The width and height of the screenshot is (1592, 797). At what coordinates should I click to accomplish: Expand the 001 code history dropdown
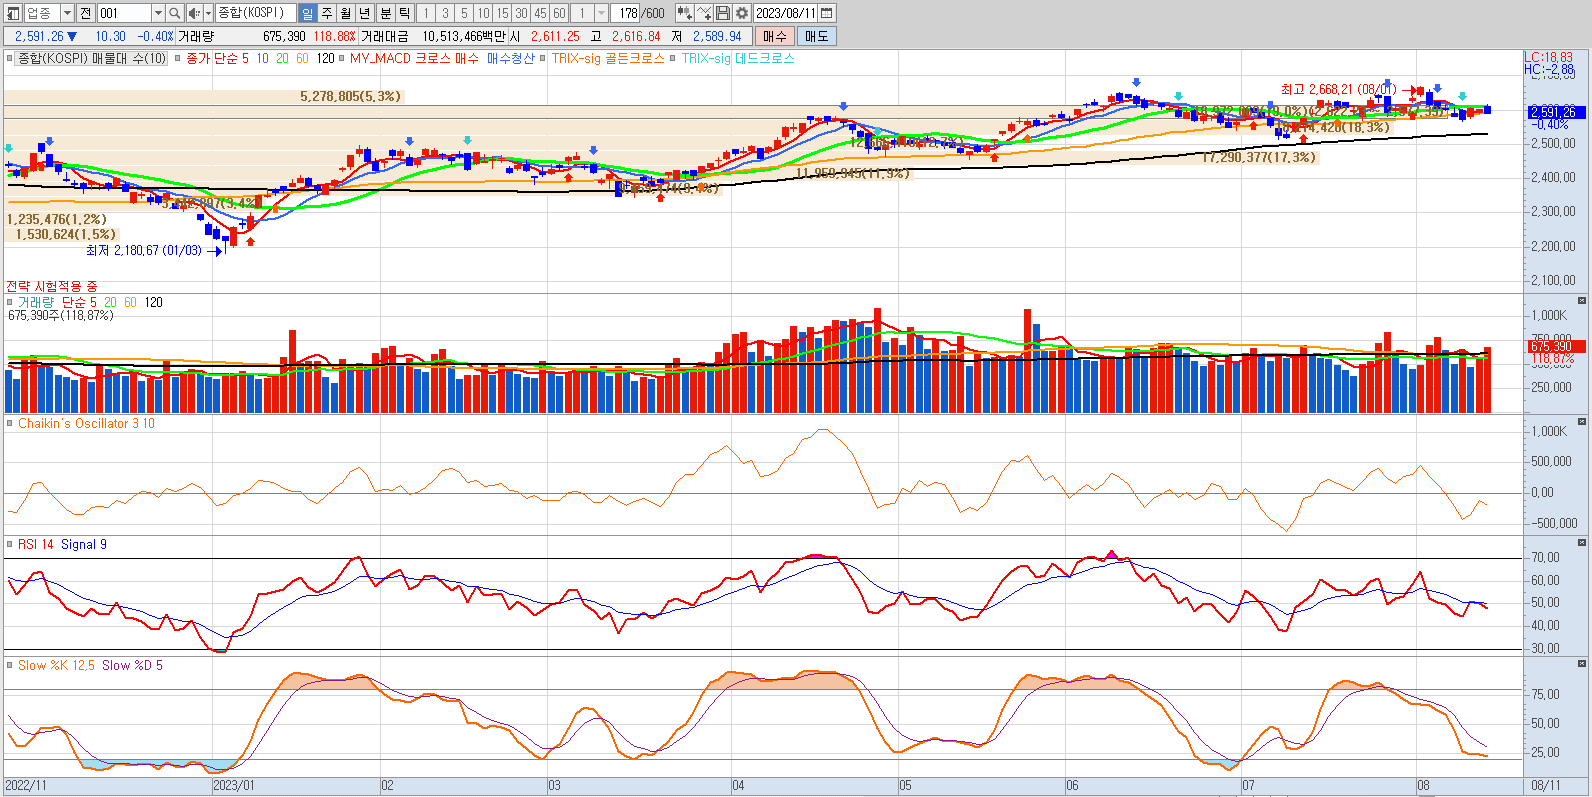click(x=158, y=13)
